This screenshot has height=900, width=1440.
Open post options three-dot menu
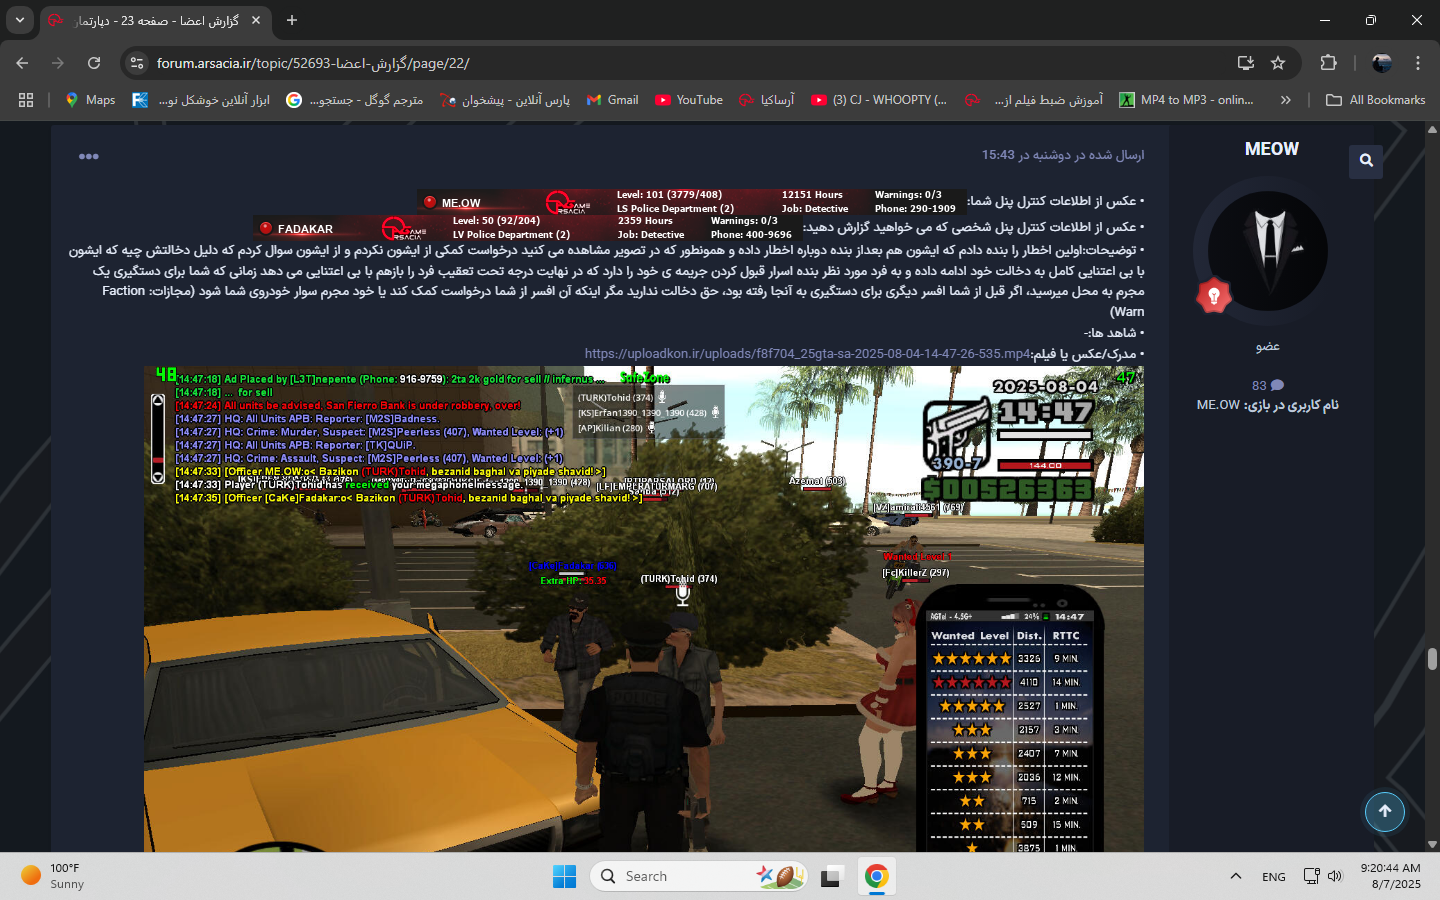pos(89,156)
